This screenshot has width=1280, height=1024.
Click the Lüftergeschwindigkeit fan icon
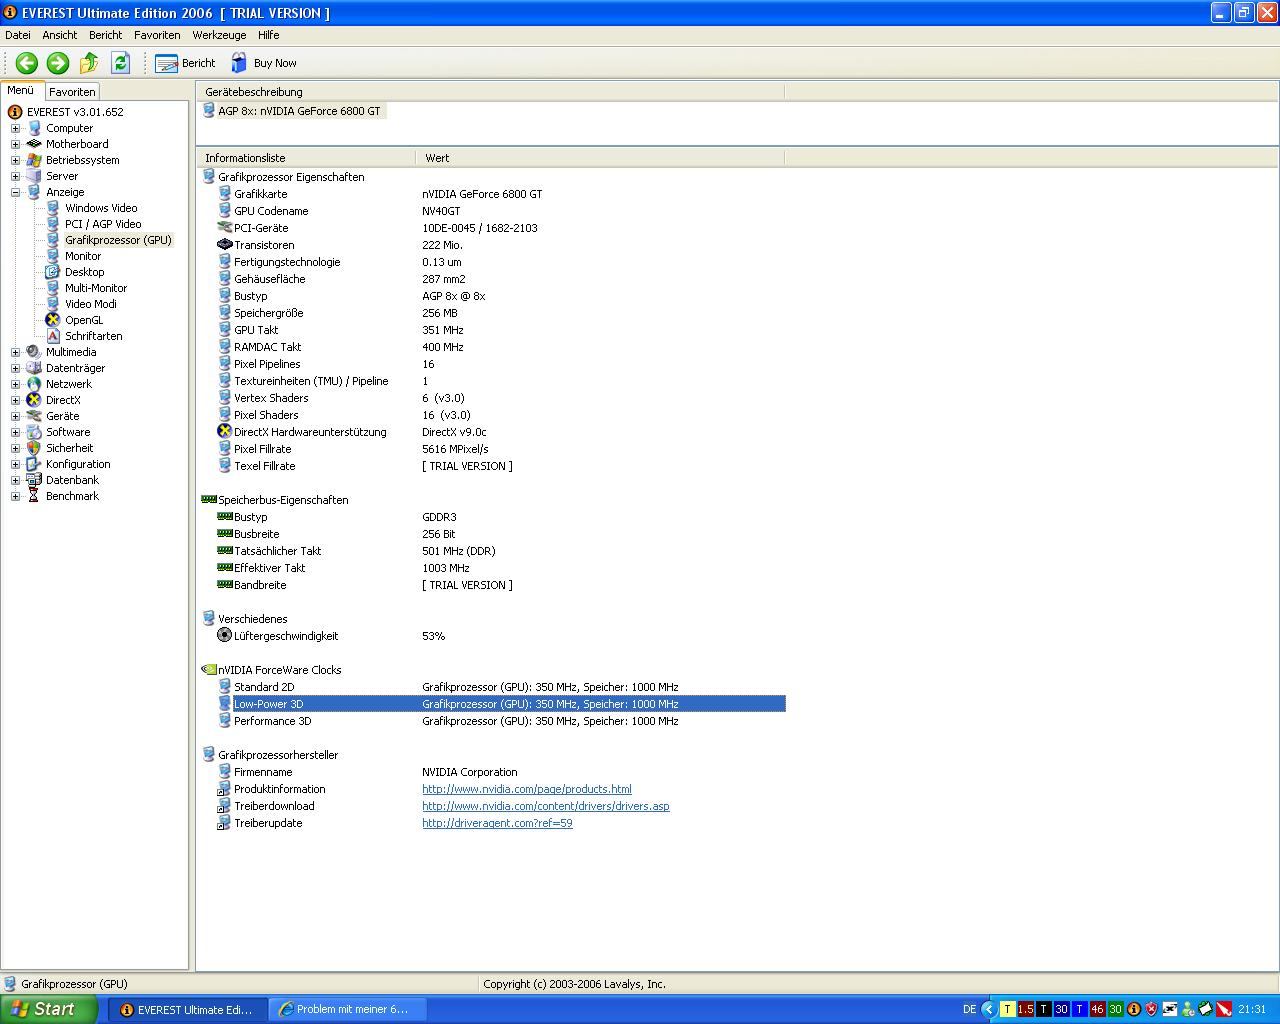[224, 636]
